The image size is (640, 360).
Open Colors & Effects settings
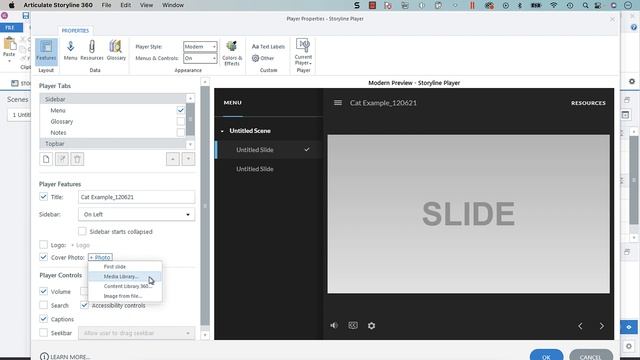tap(232, 53)
